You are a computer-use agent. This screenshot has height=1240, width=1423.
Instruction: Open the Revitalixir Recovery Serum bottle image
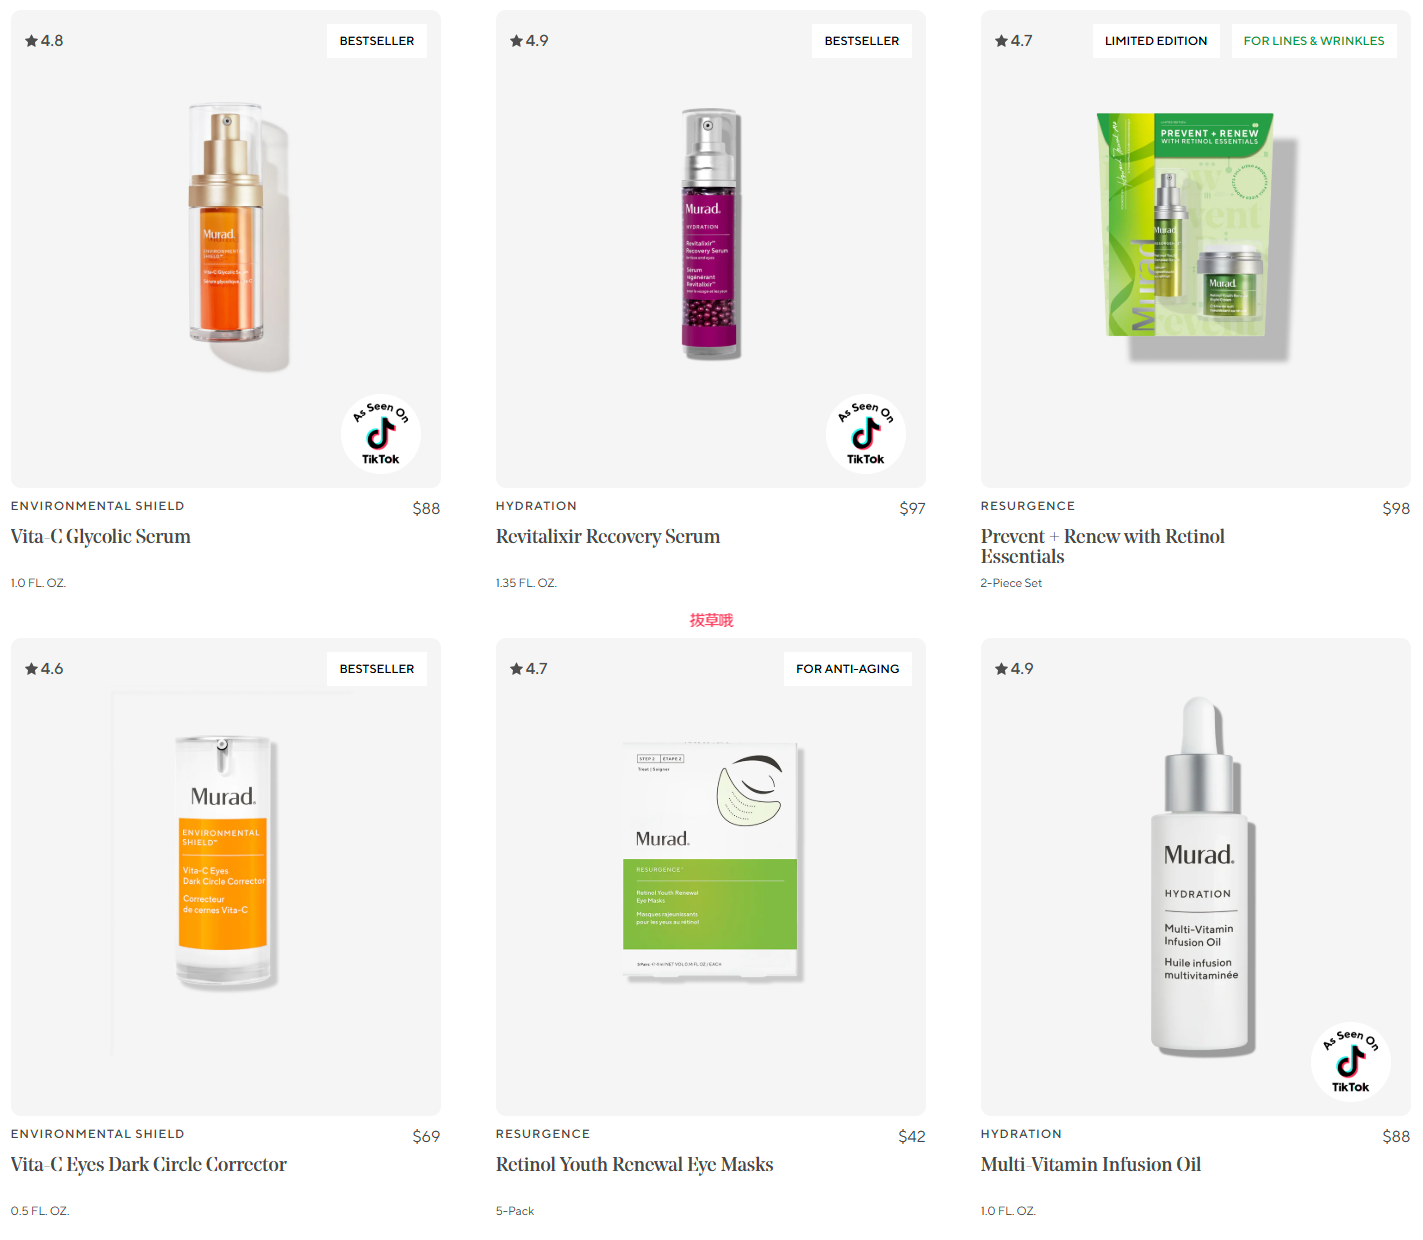(x=711, y=234)
